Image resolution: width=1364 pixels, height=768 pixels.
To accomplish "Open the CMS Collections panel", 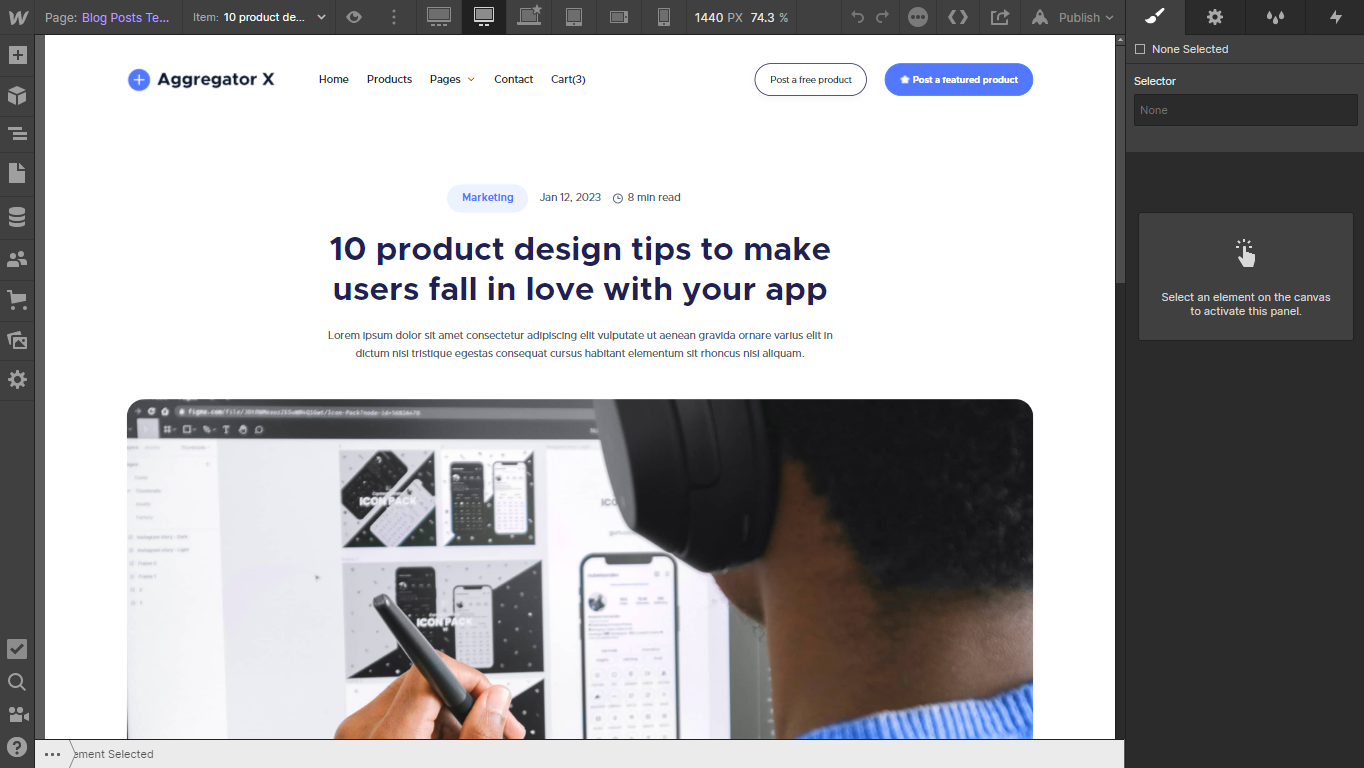I will point(17,217).
